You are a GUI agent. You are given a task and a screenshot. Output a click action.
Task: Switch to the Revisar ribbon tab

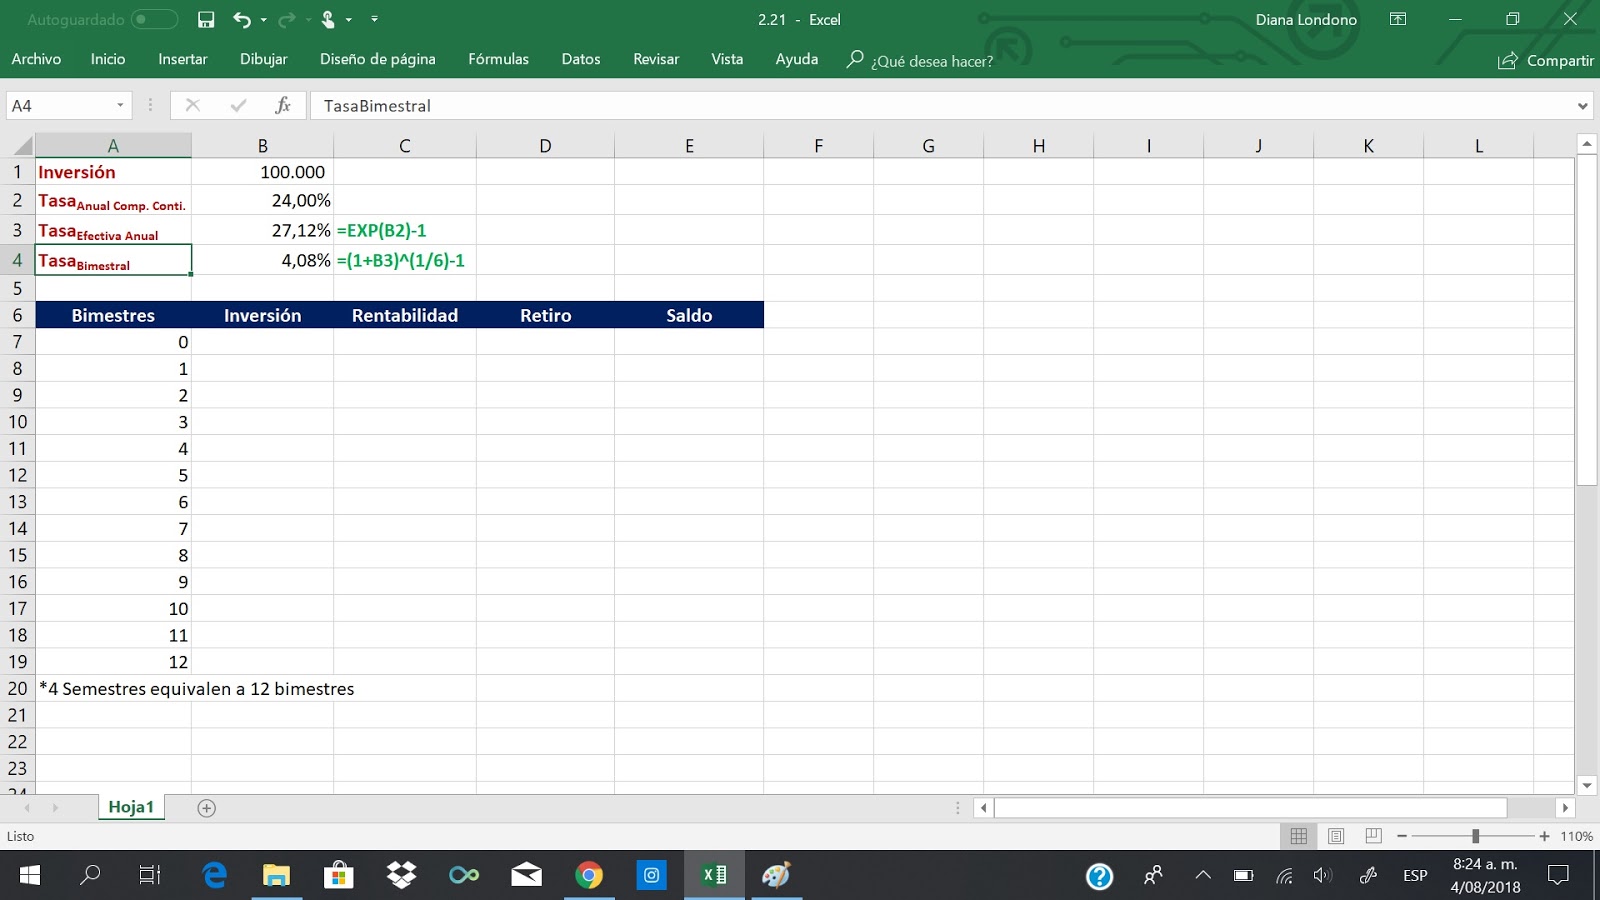click(656, 59)
